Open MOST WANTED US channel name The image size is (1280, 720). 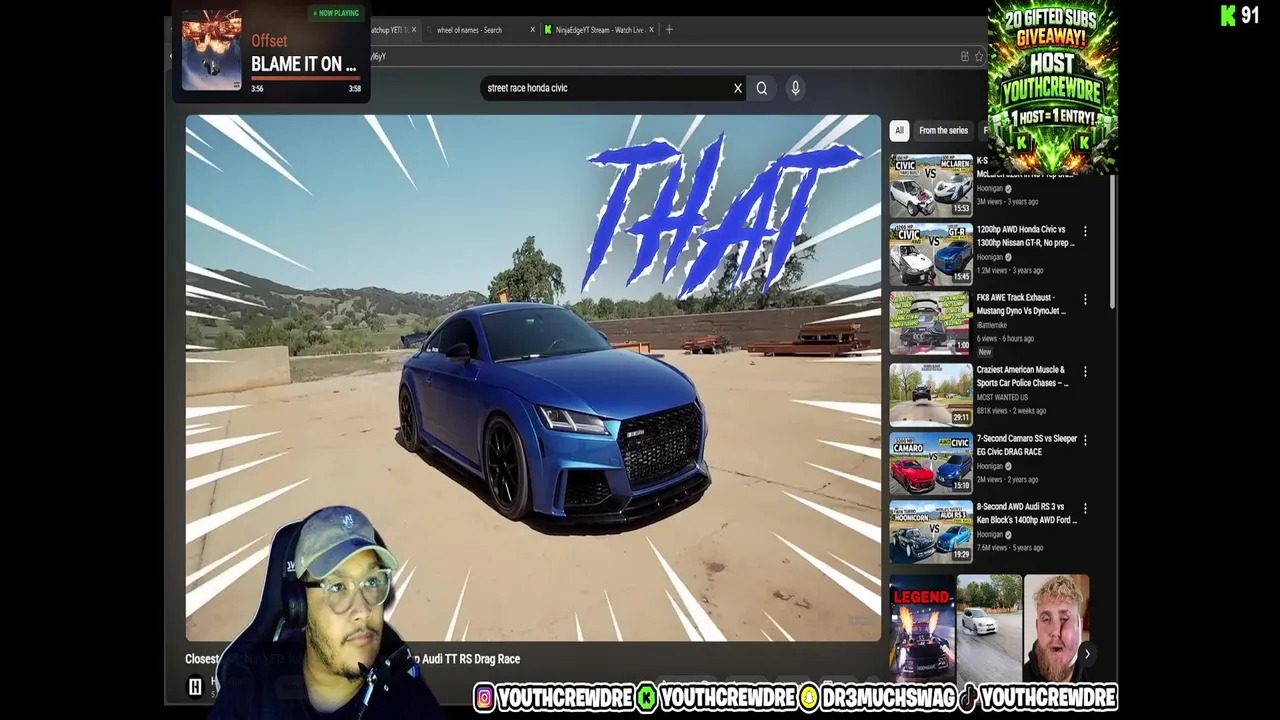point(1002,397)
